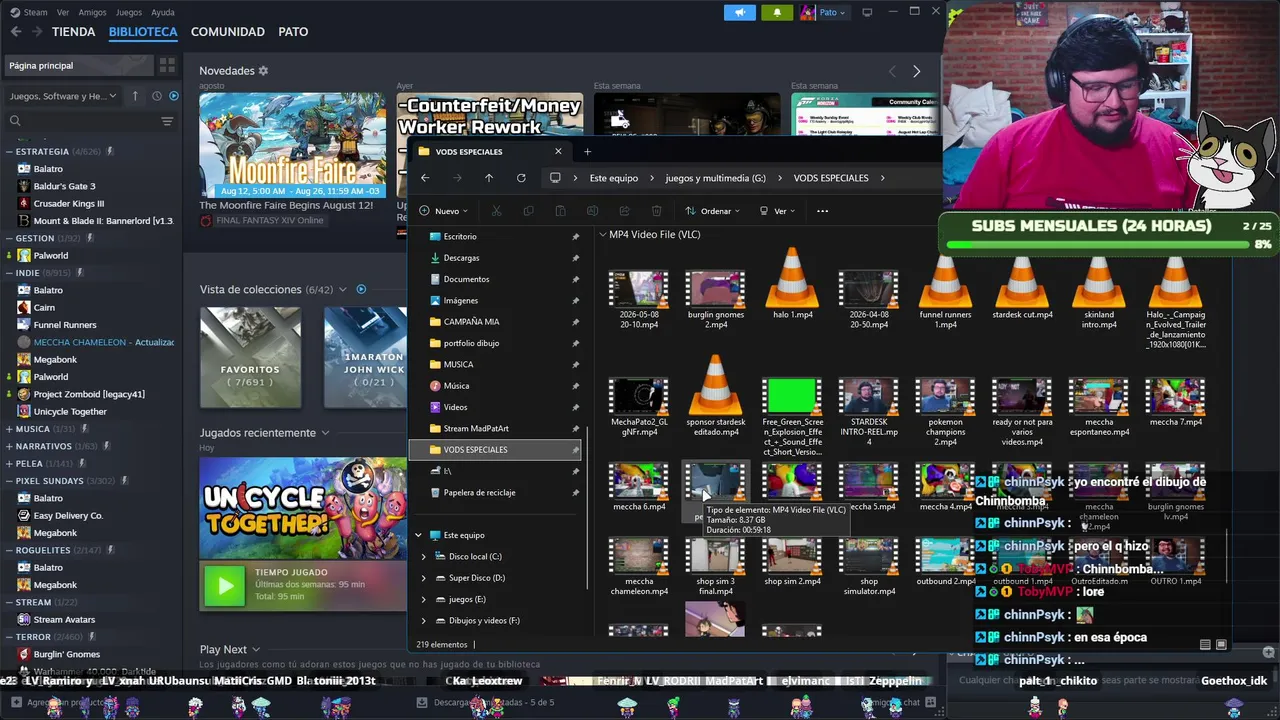Open Descargas in Explorer quick access
The image size is (1280, 720).
click(461, 258)
